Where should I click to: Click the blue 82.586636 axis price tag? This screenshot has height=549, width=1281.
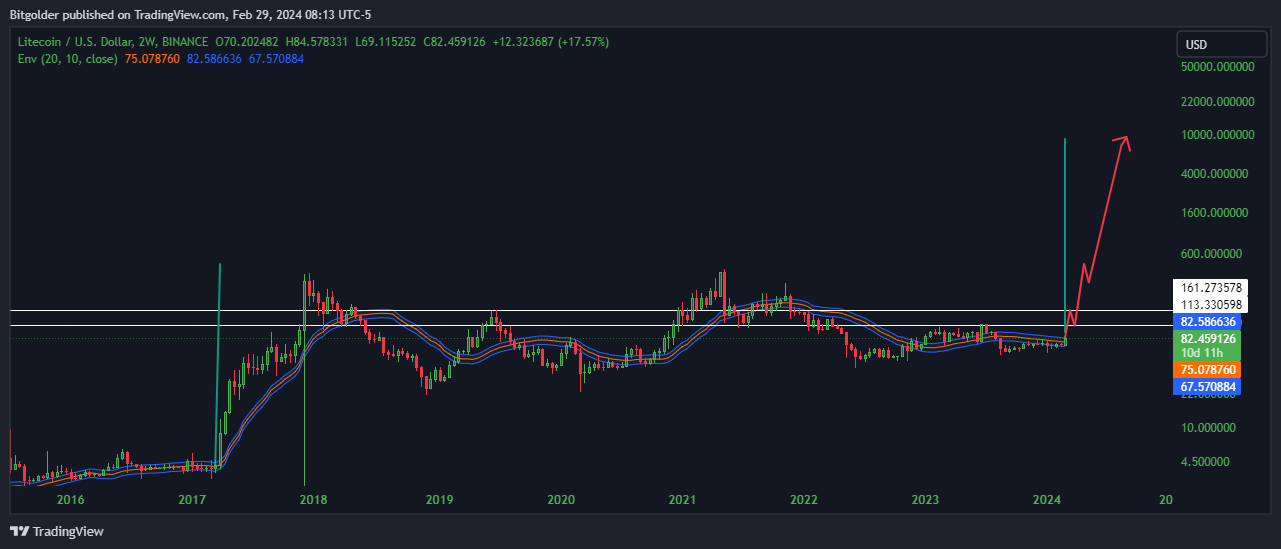point(1209,322)
